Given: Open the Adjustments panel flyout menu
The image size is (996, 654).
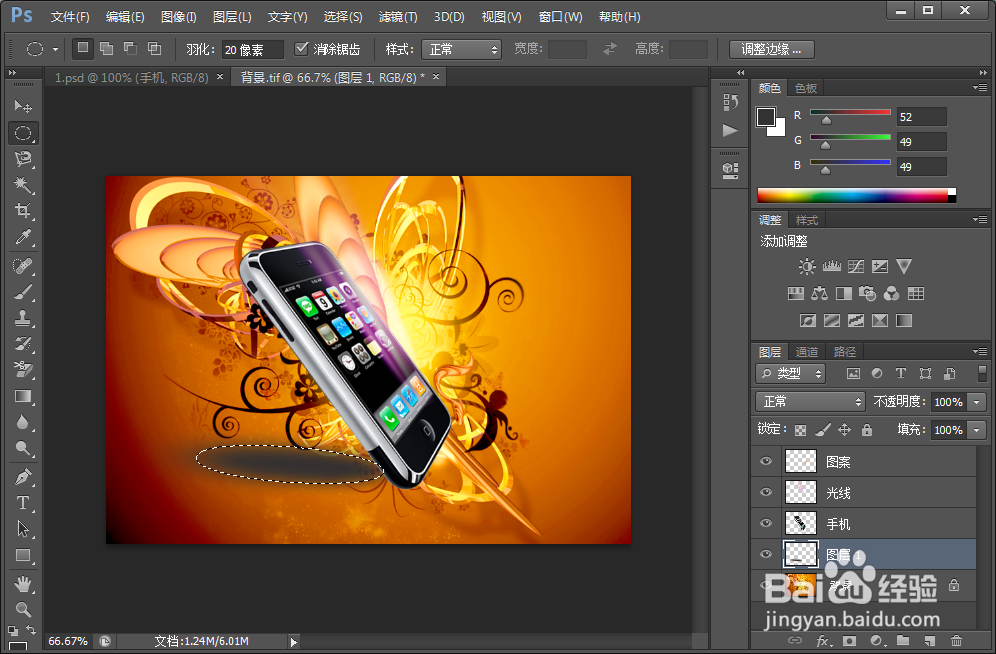Looking at the screenshot, I should [980, 220].
